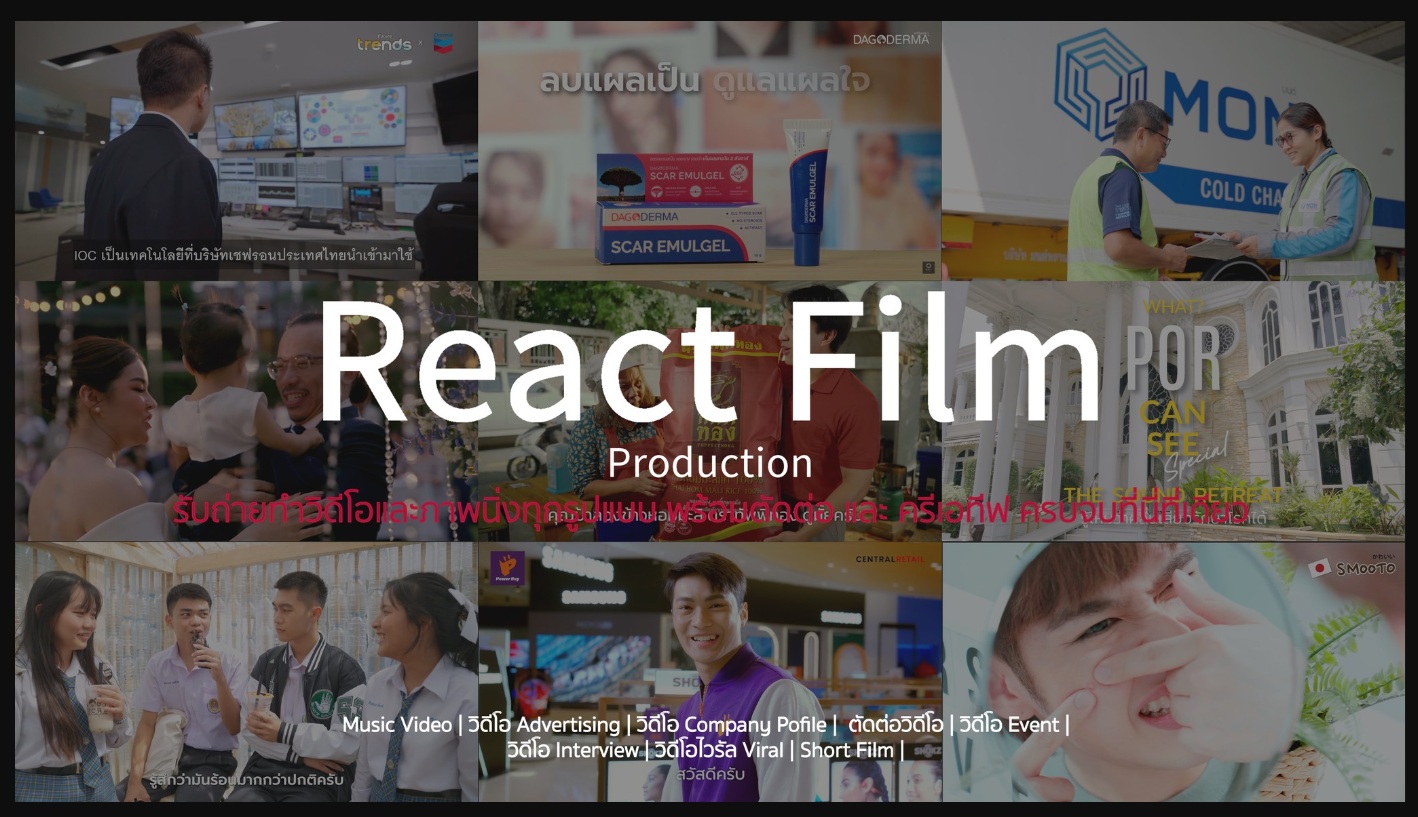The height and width of the screenshot is (817, 1418).
Task: Click the purple Power Buy logo
Action: coord(507,568)
